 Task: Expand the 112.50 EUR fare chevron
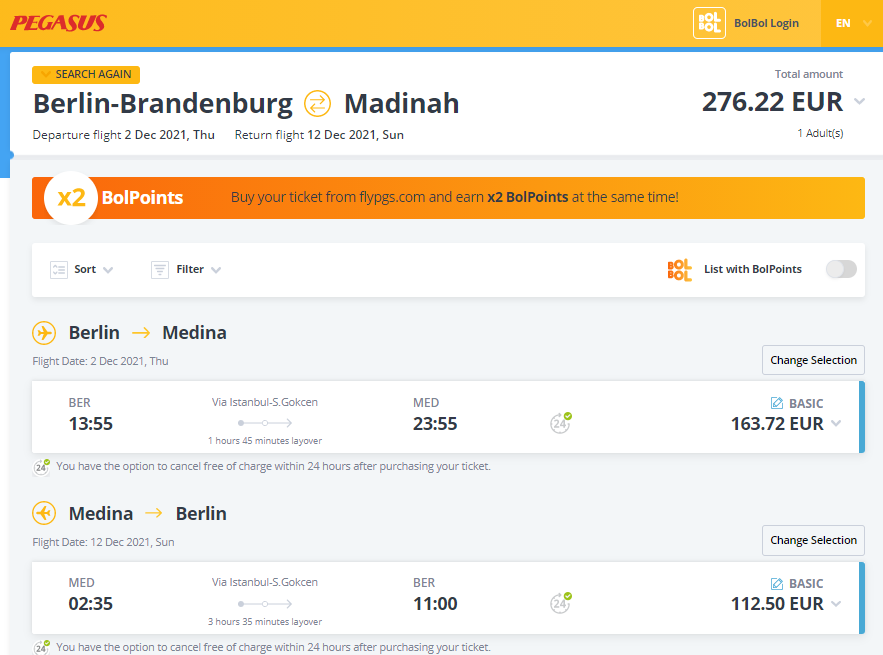click(x=836, y=604)
